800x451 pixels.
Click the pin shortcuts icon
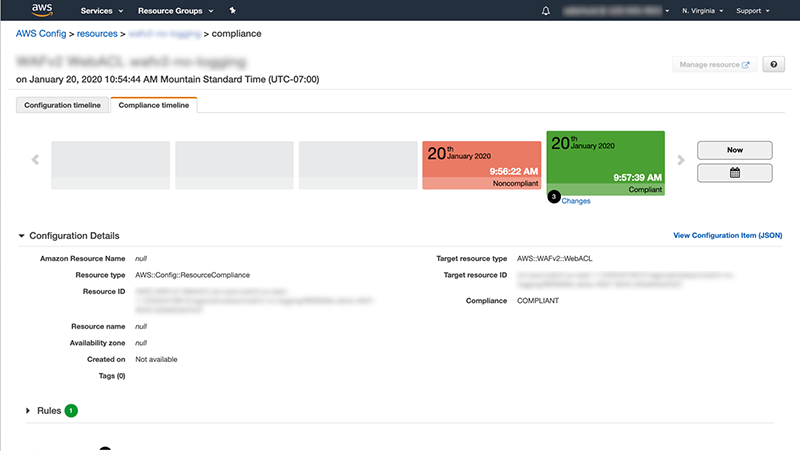click(x=233, y=10)
